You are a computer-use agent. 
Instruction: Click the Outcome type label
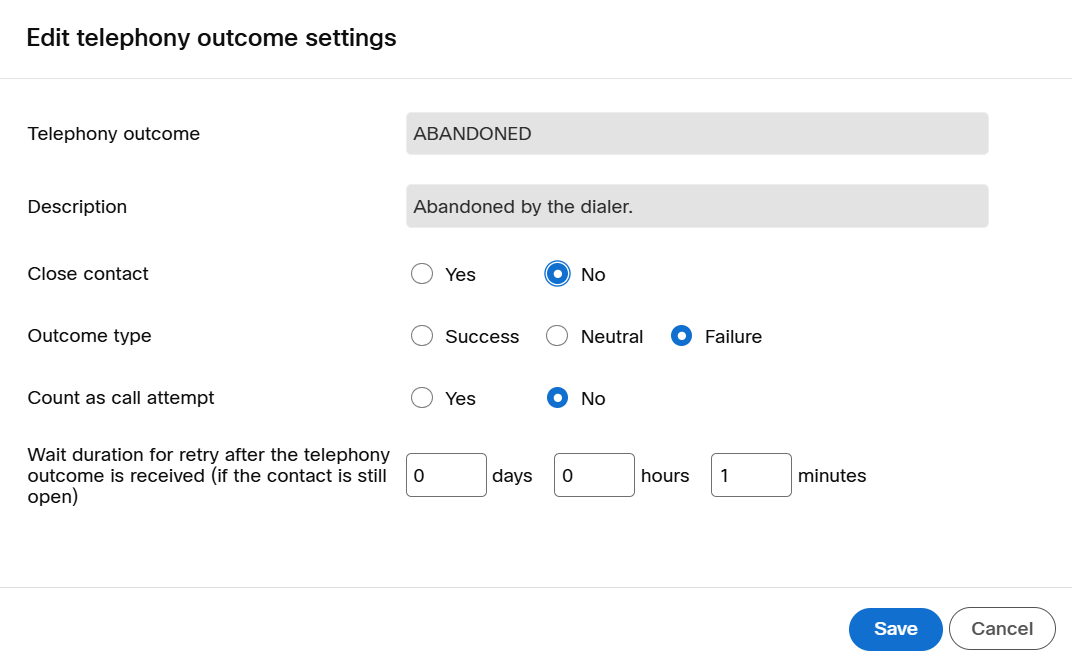pos(90,336)
